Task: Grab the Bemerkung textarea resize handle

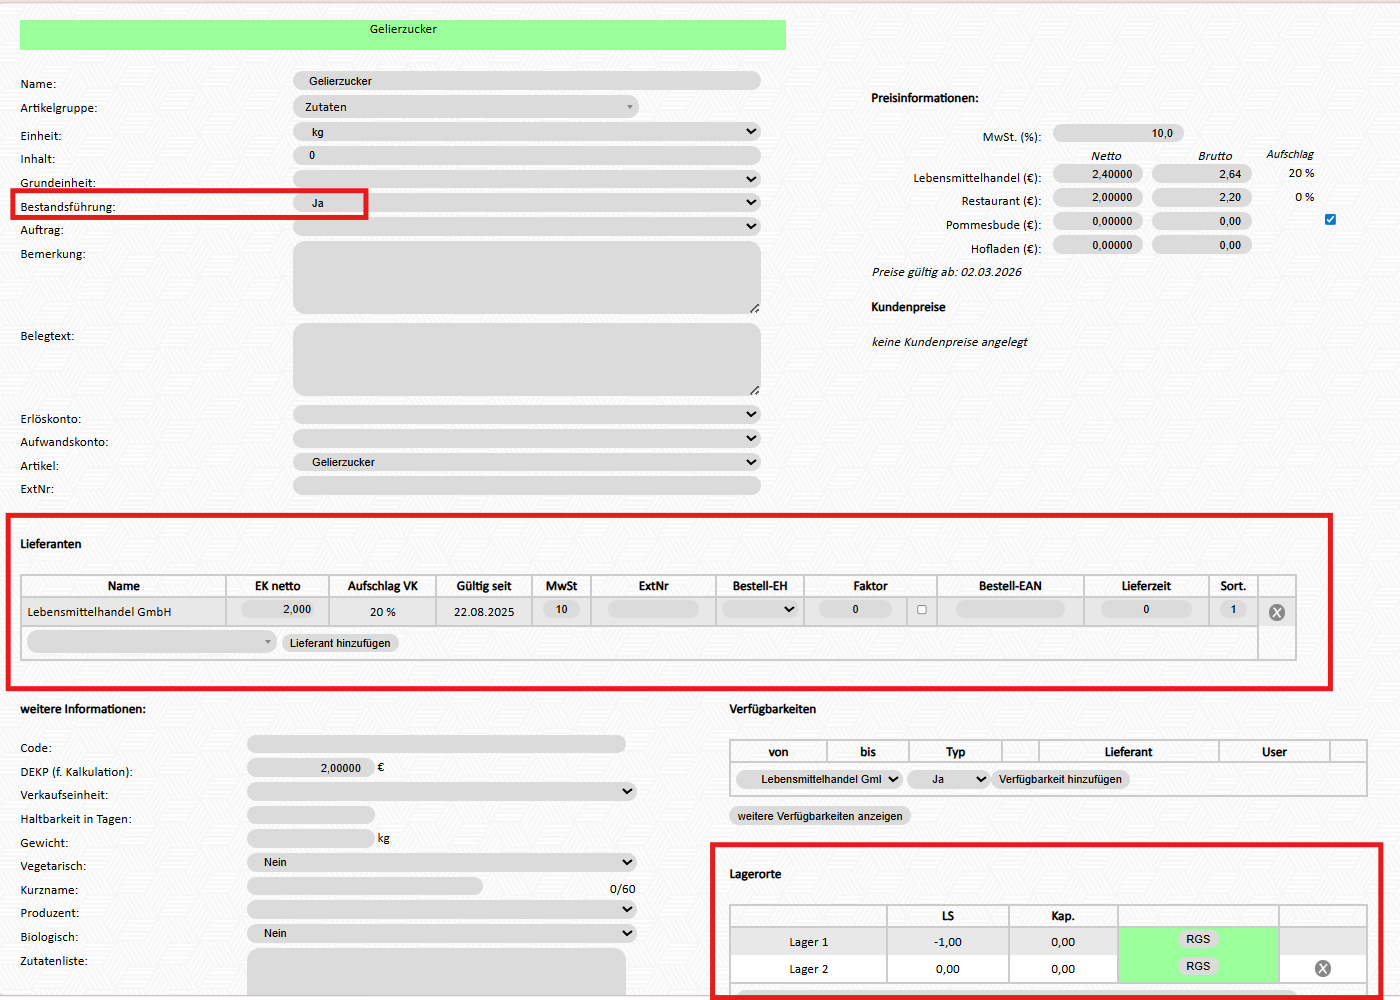Action: pyautogui.click(x=754, y=308)
